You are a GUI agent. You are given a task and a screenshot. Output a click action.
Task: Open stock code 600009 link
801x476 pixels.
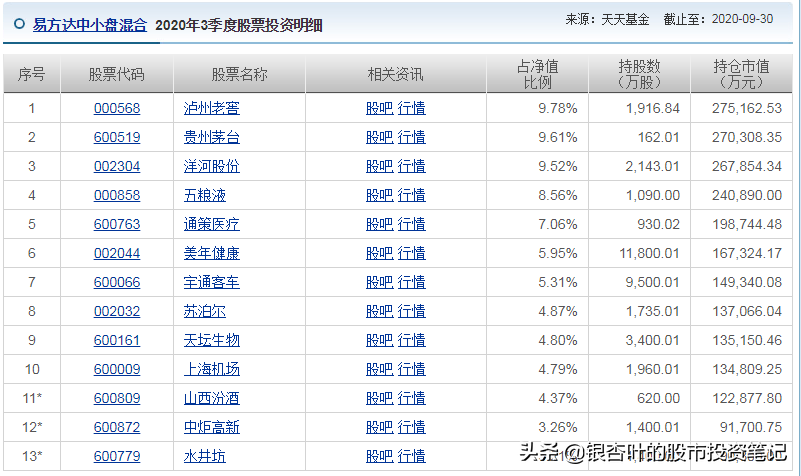pos(117,369)
